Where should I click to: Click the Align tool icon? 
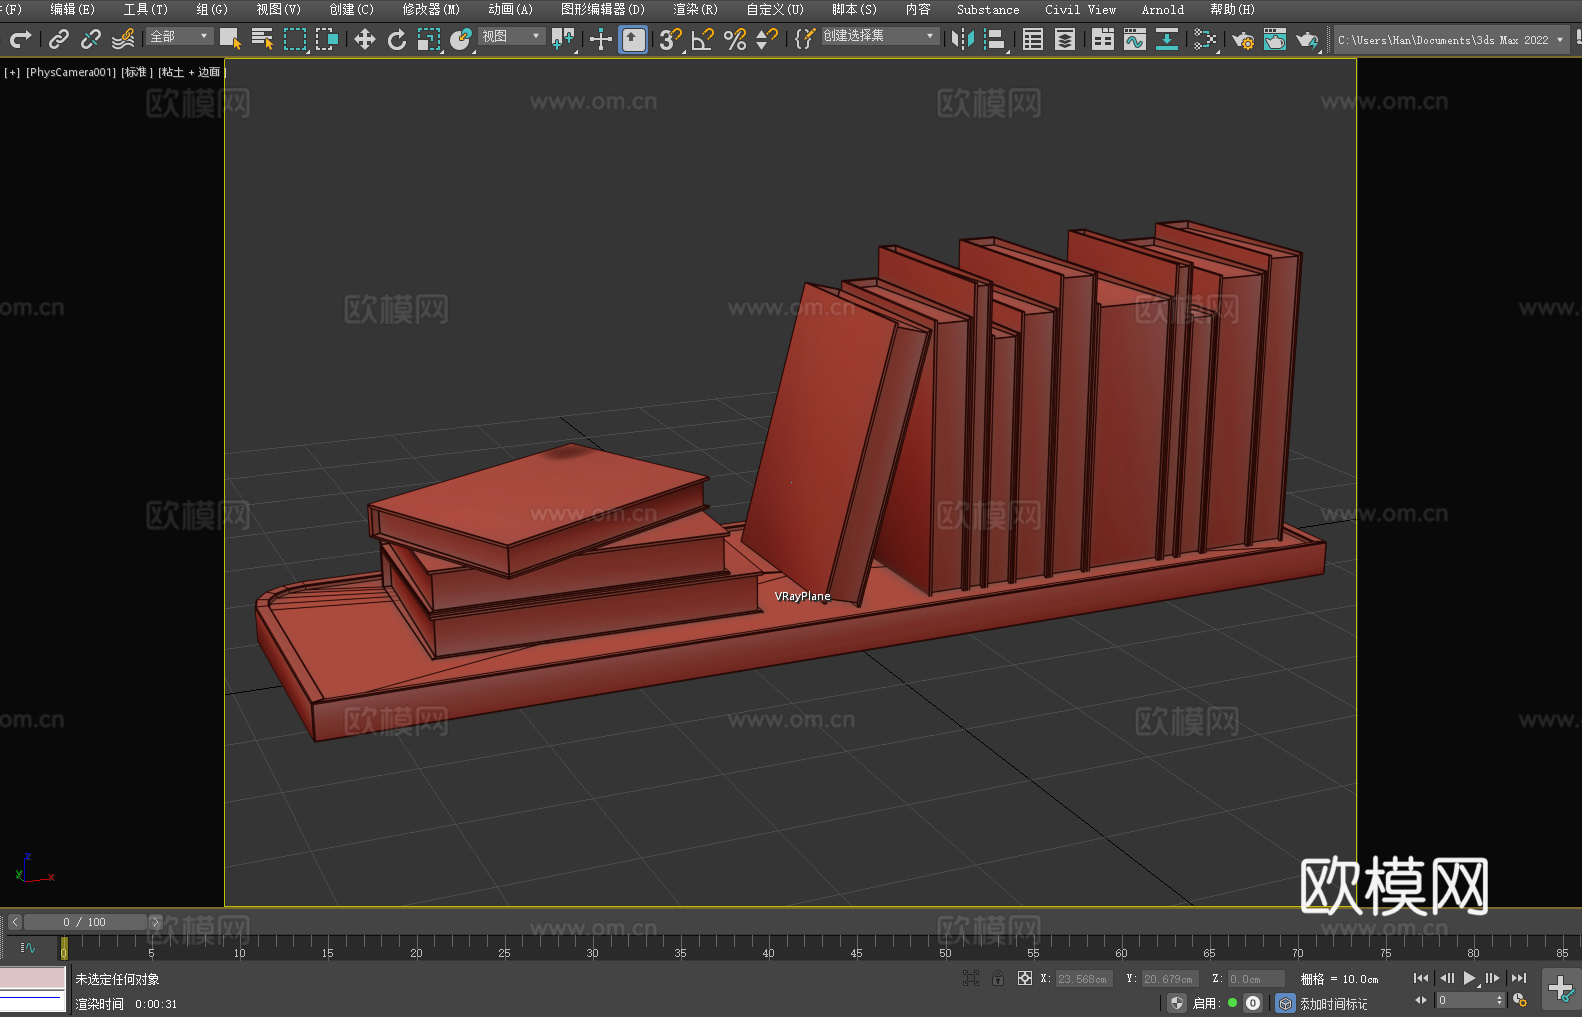point(995,39)
